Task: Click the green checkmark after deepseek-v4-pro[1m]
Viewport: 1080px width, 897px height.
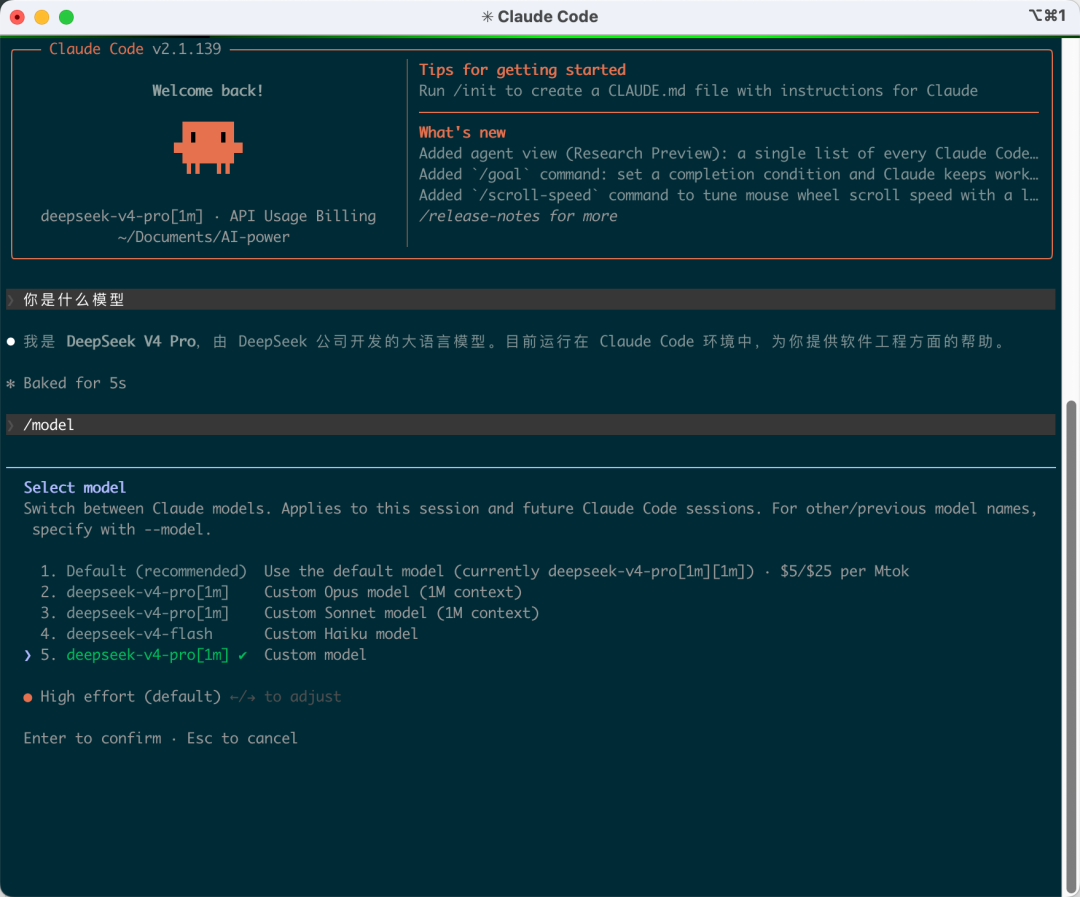Action: tap(242, 655)
